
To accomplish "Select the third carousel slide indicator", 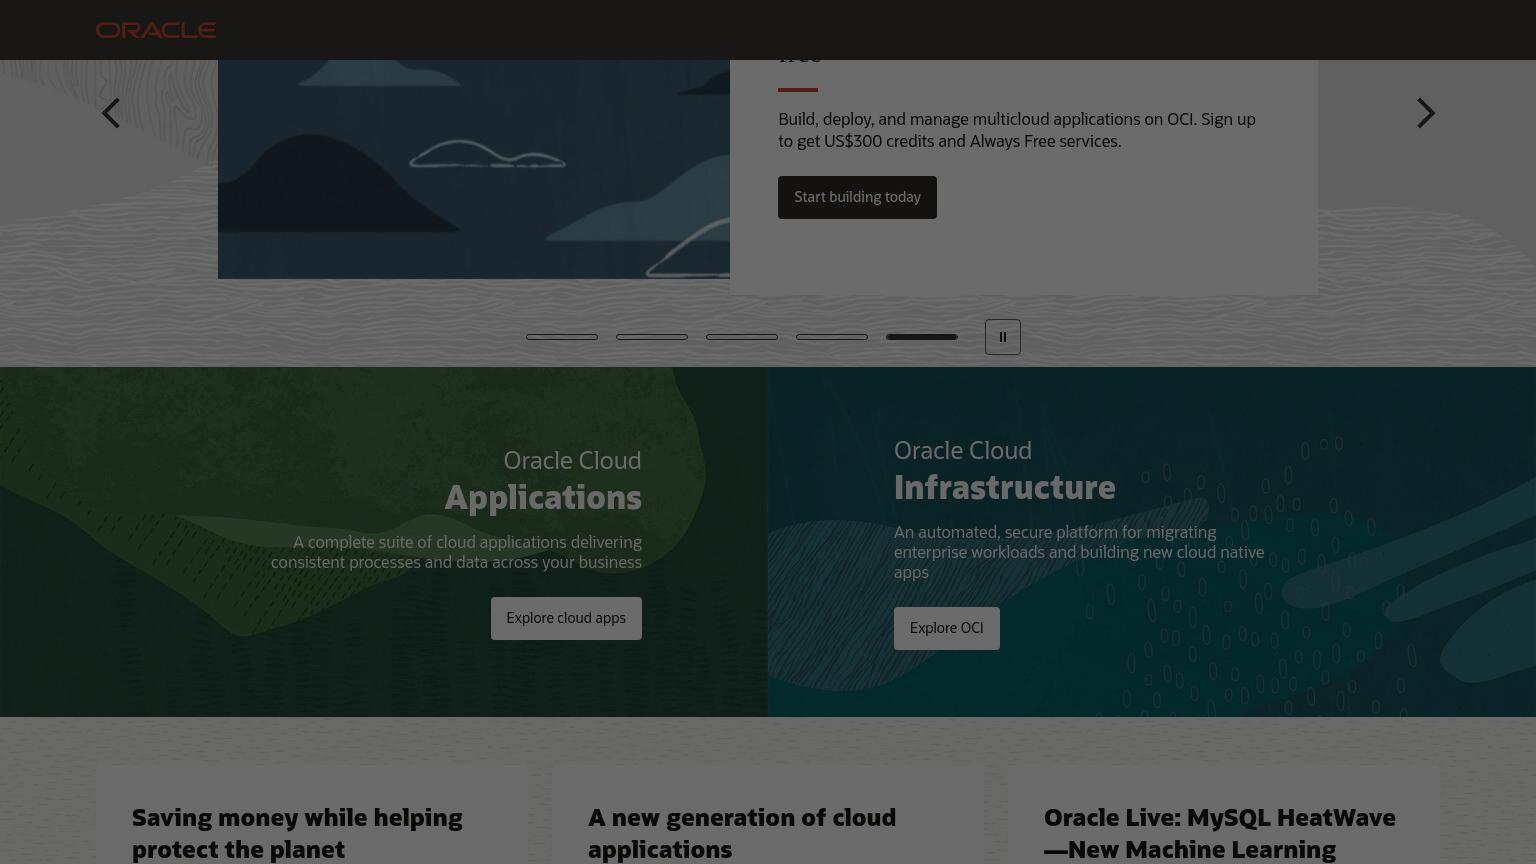I will tap(742, 337).
